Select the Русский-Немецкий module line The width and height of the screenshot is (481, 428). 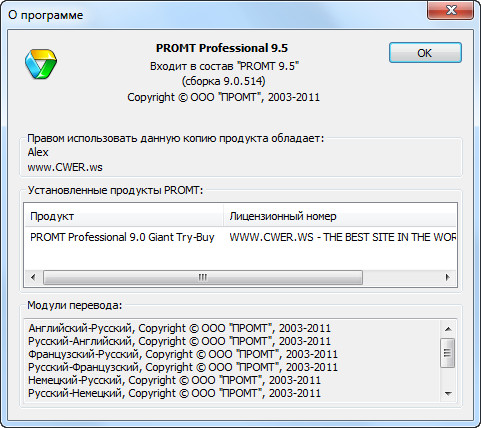pyautogui.click(x=174, y=393)
